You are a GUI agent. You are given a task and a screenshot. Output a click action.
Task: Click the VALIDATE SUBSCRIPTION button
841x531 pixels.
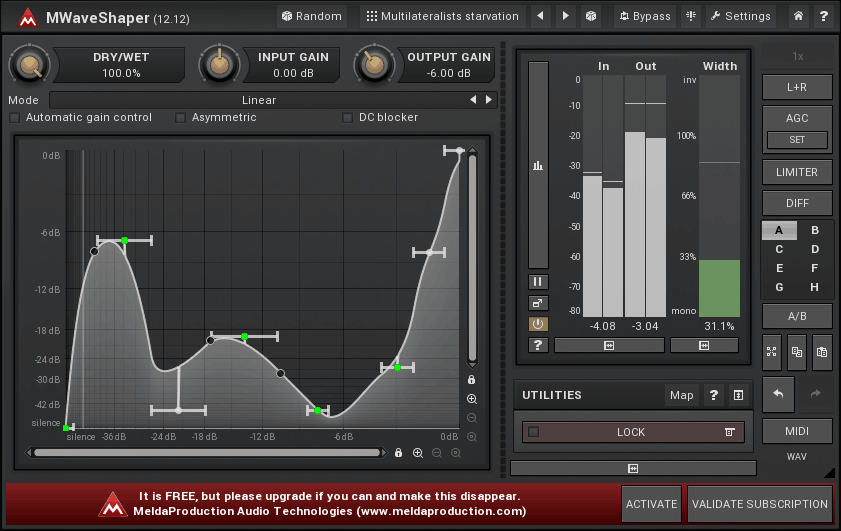[760, 504]
